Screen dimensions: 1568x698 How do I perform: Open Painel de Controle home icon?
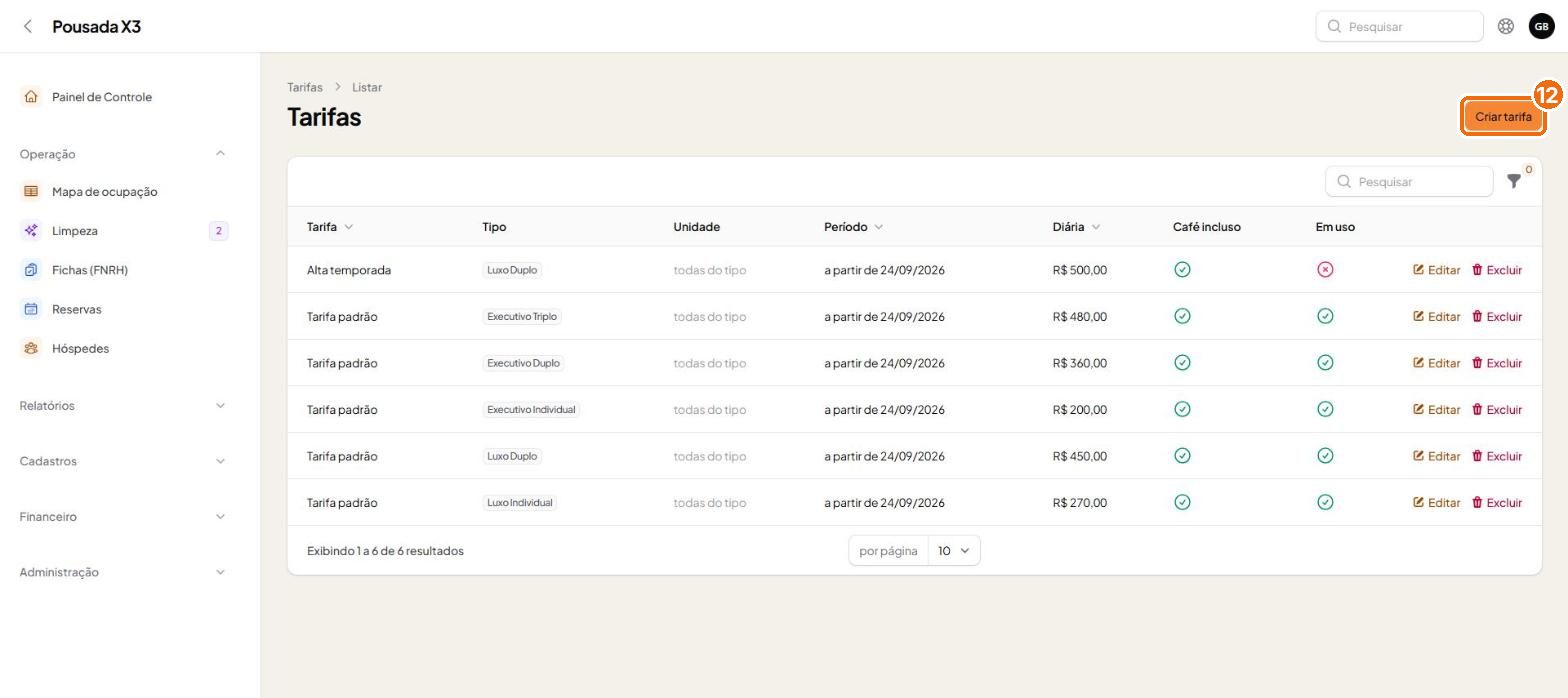coord(31,97)
